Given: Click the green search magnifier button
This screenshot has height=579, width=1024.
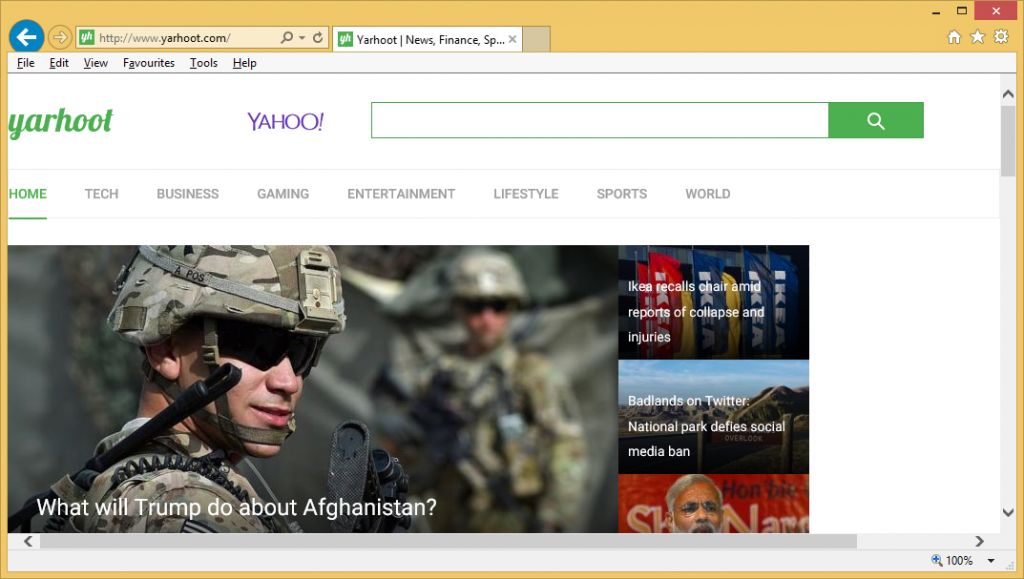Looking at the screenshot, I should click(876, 120).
